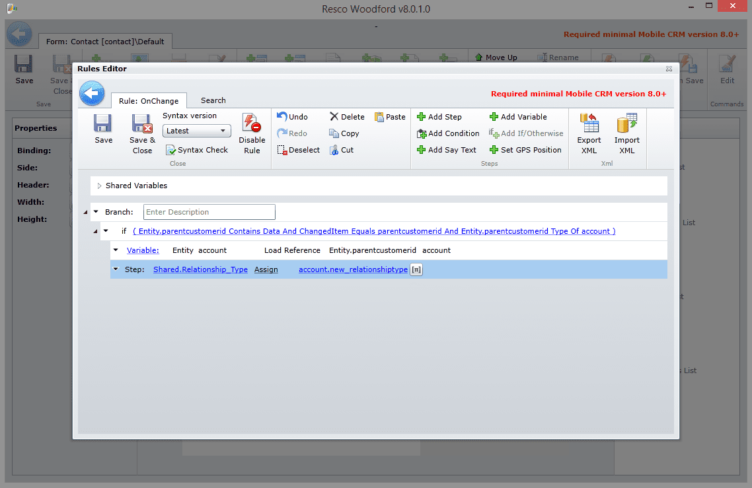Export the rule to XML
This screenshot has height=488, width=752.
(x=589, y=132)
